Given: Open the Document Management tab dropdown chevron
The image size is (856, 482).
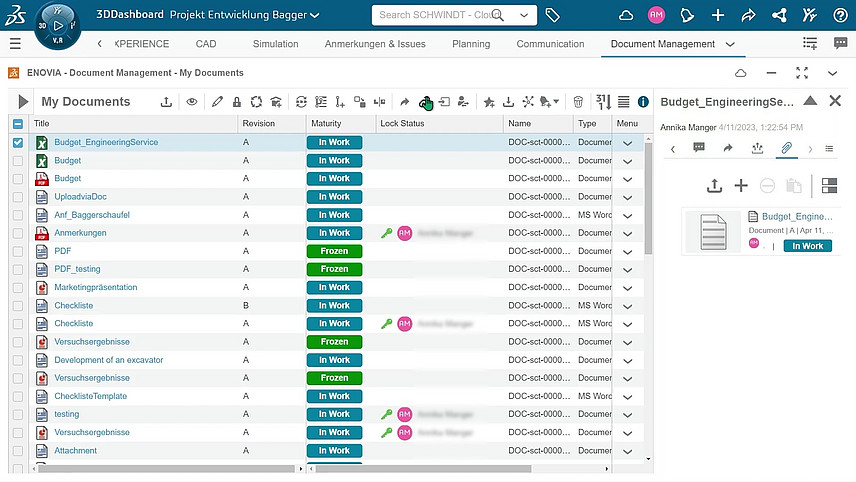Looking at the screenshot, I should (x=730, y=44).
